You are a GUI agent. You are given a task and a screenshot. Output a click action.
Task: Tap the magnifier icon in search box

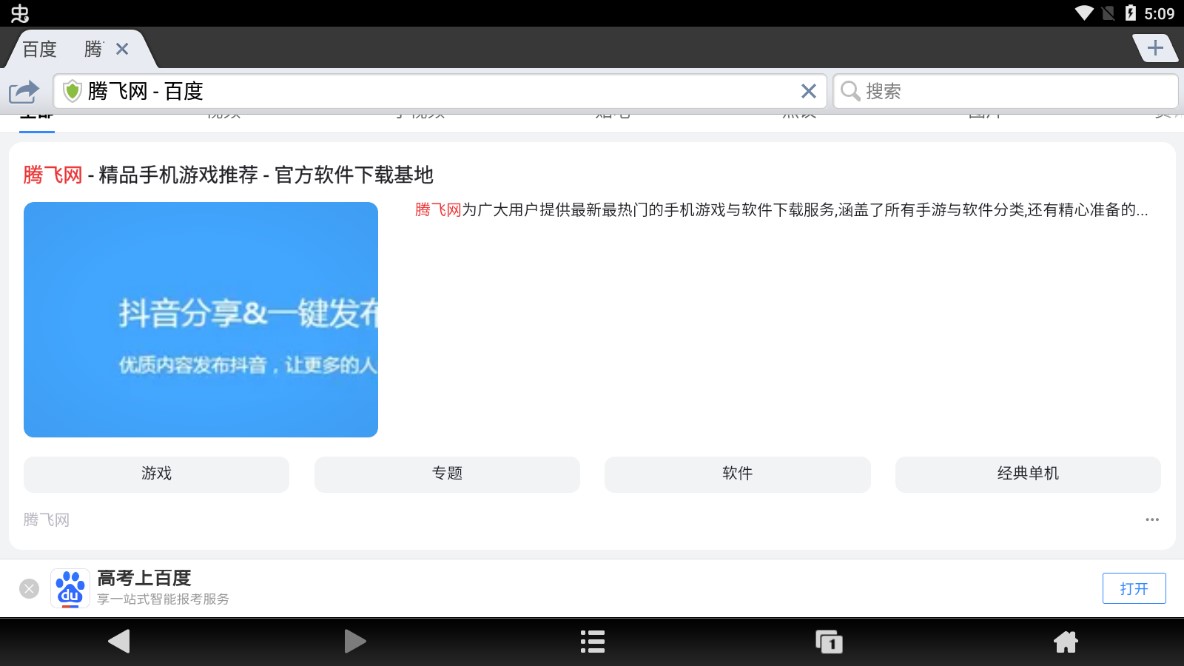(x=850, y=91)
